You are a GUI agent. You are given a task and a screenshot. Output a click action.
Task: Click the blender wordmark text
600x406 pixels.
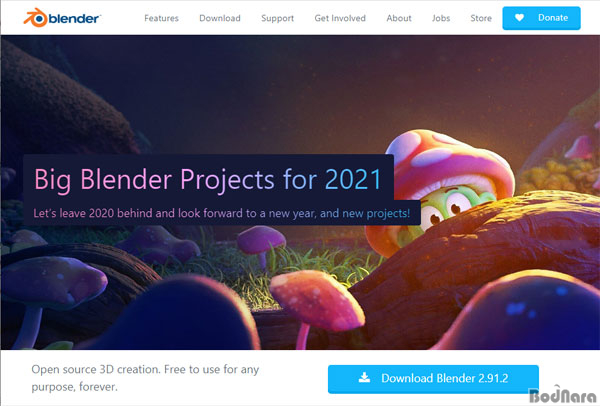pyautogui.click(x=75, y=18)
